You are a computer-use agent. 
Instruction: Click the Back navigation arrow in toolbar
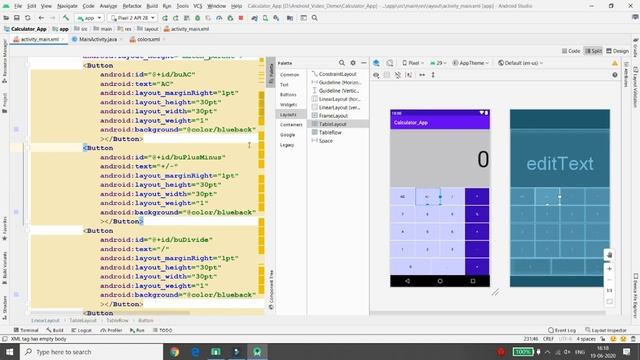pyautogui.click(x=41, y=18)
